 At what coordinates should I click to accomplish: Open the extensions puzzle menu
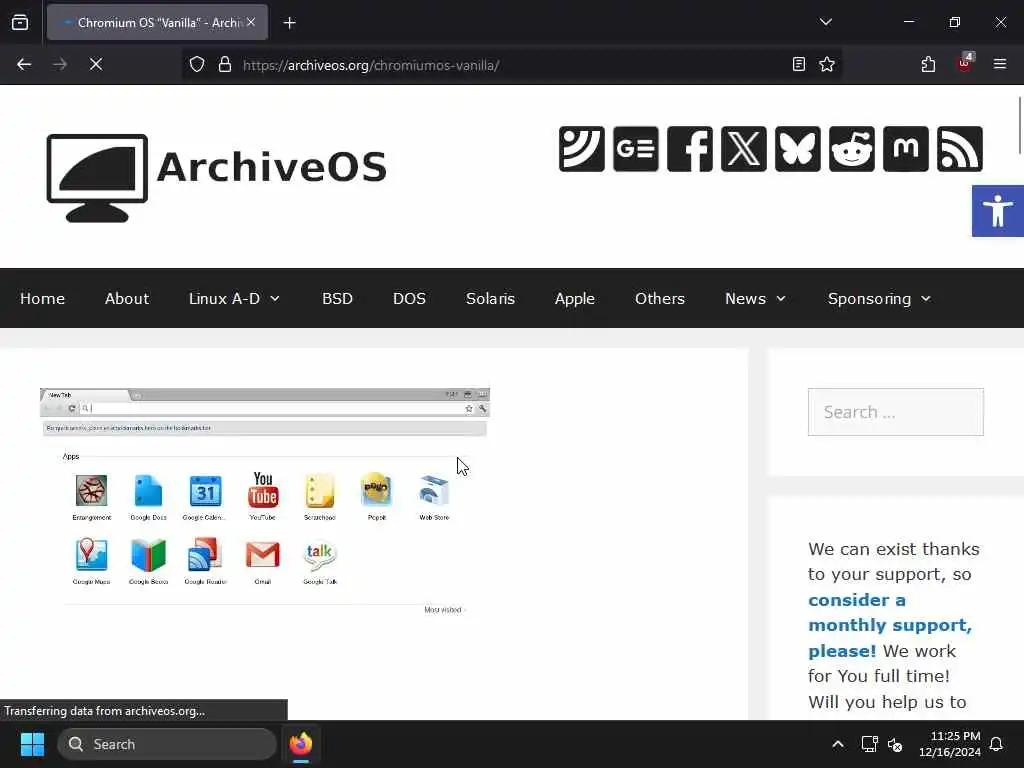928,64
